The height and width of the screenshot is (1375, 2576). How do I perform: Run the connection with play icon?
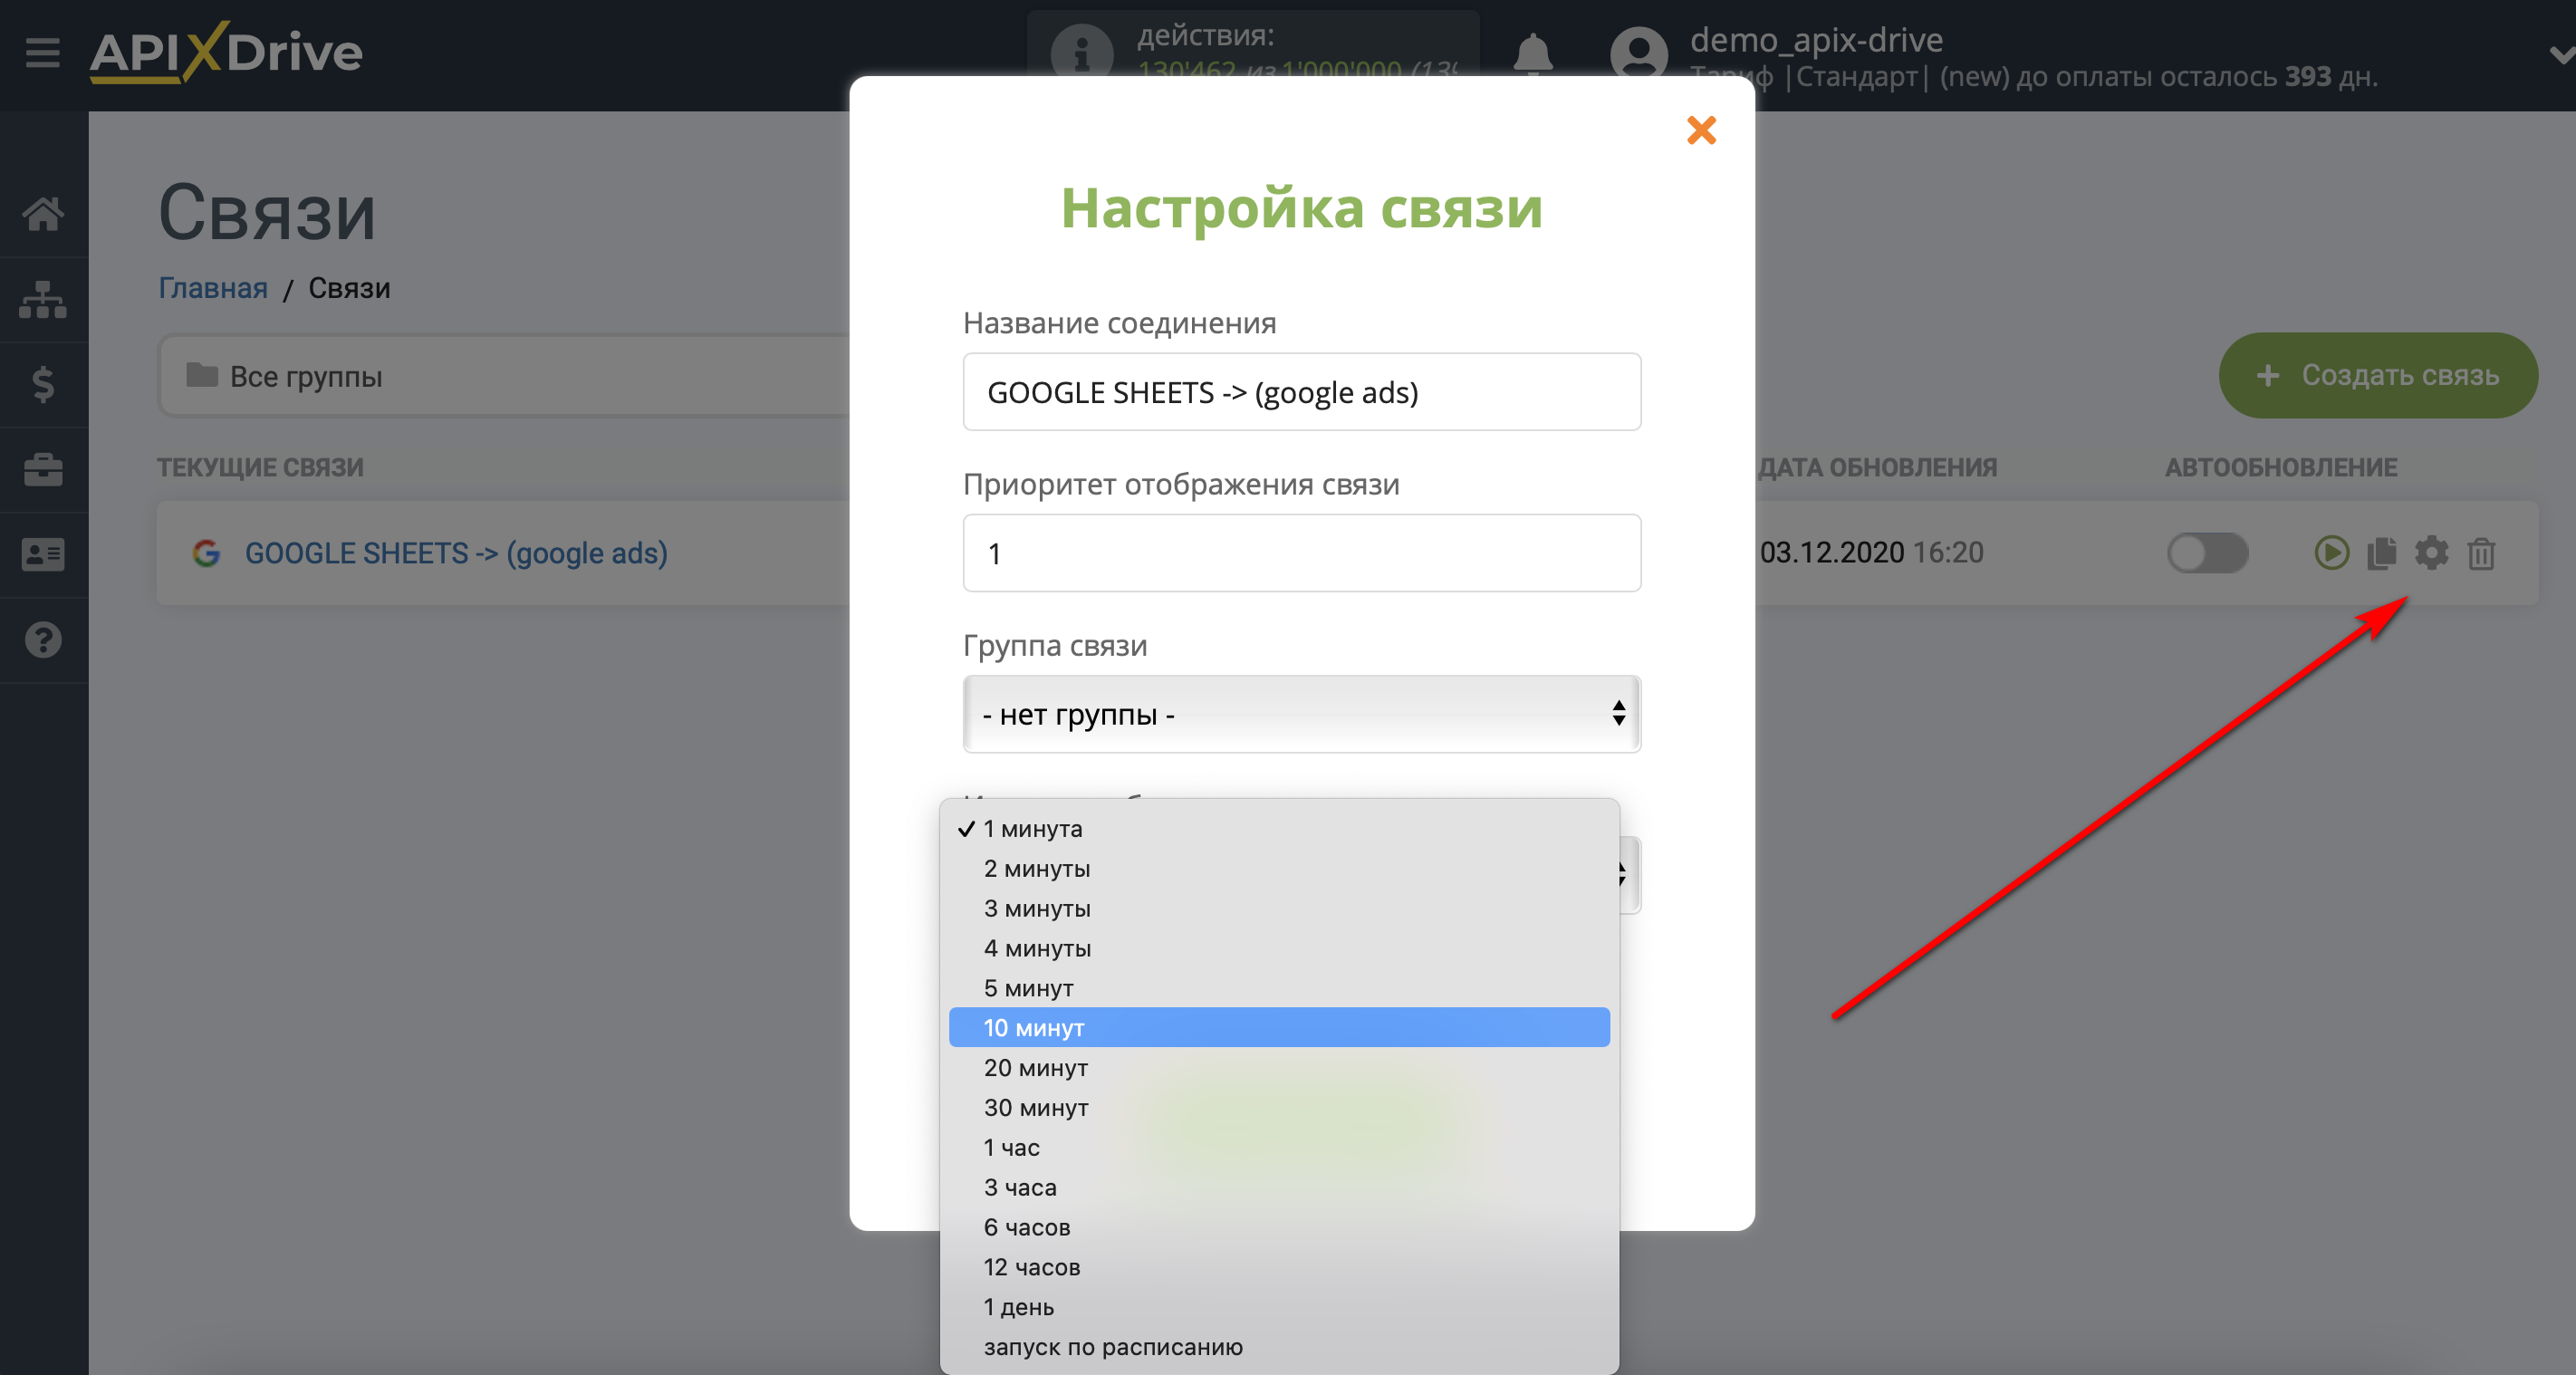click(x=2331, y=553)
